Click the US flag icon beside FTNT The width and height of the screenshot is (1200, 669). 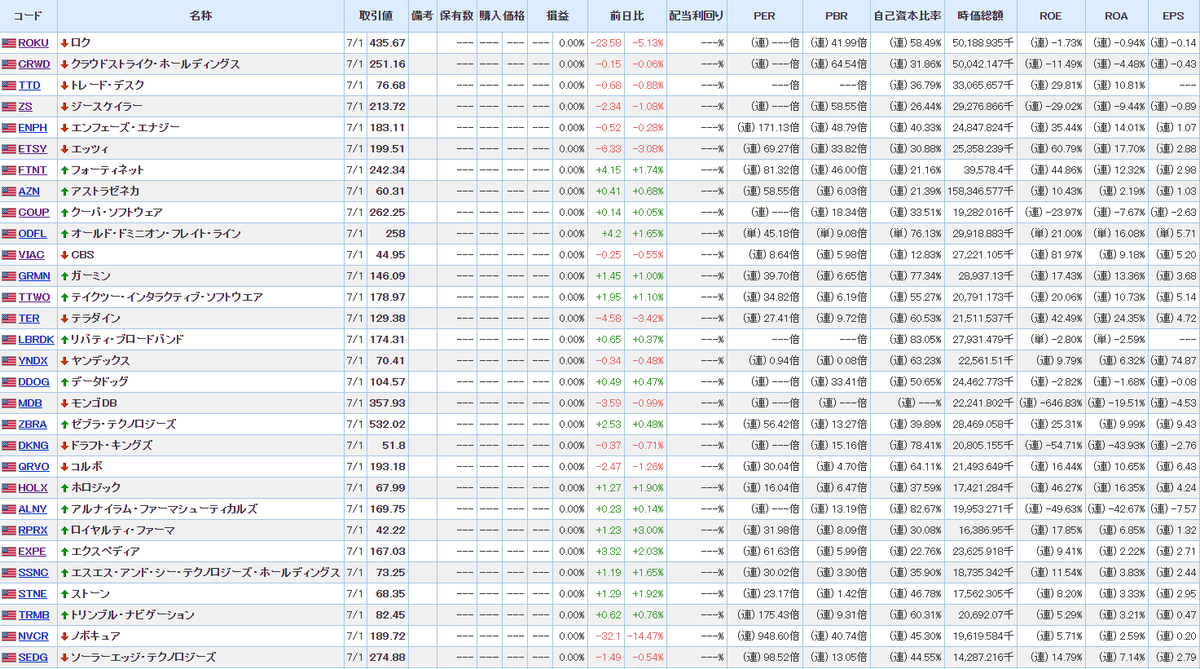[x=9, y=170]
